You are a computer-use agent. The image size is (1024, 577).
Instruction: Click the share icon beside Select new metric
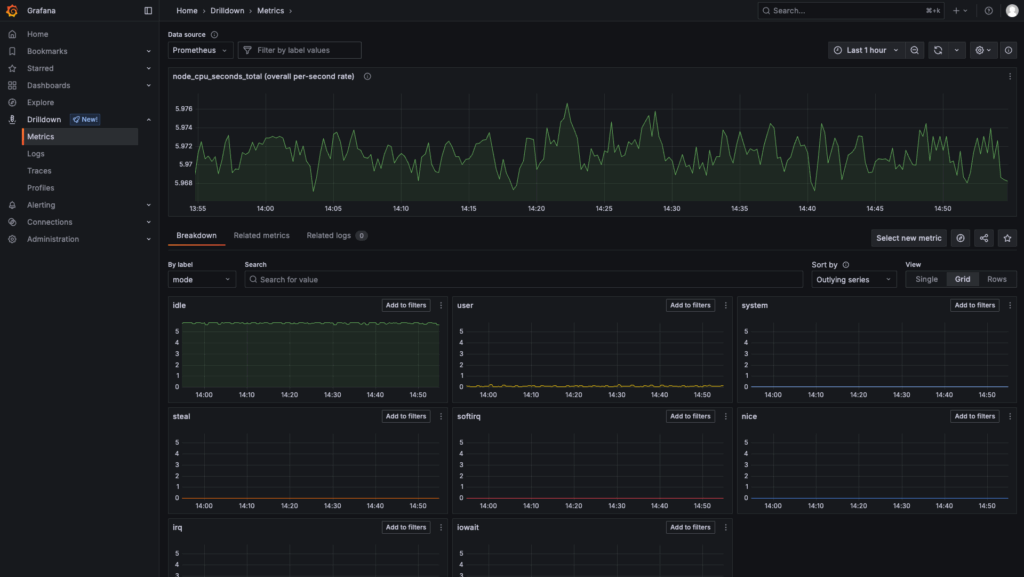[984, 238]
